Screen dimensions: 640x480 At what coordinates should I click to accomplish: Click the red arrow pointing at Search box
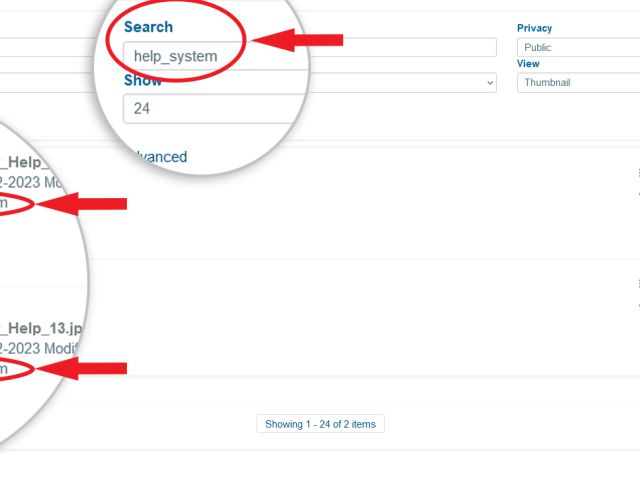click(297, 40)
